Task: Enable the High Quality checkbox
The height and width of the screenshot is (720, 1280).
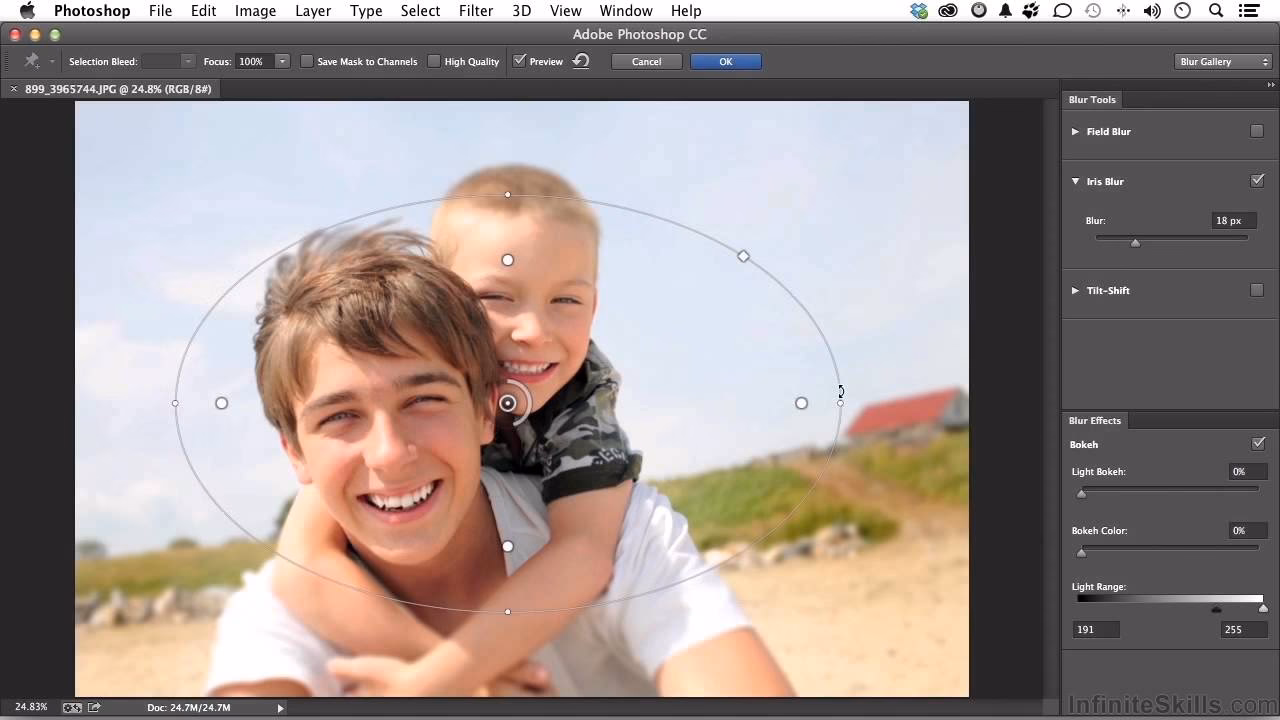Action: [434, 61]
